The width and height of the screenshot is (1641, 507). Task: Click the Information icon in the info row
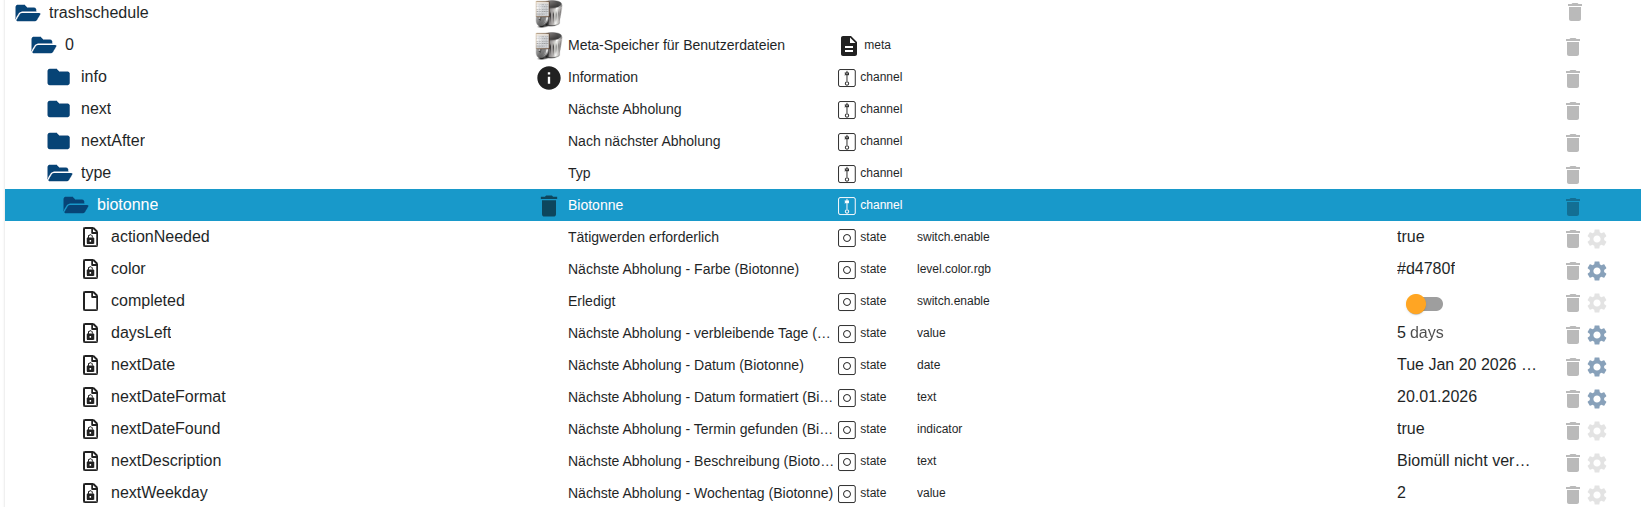pos(549,77)
